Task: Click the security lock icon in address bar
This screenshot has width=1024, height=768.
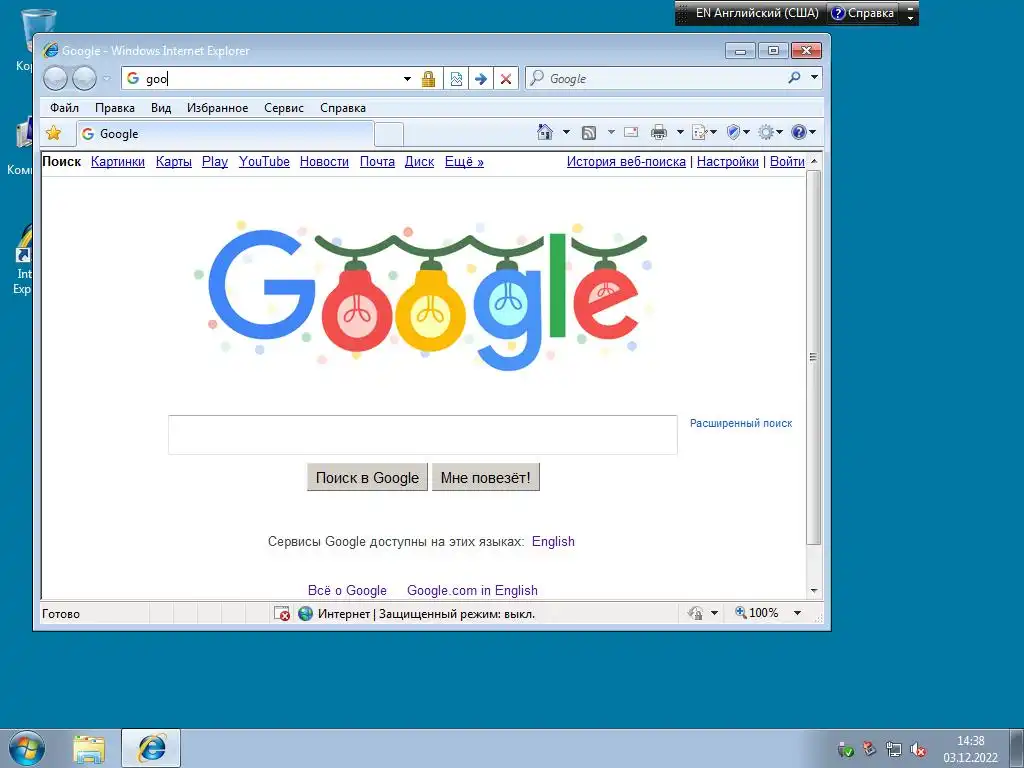Action: 428,79
